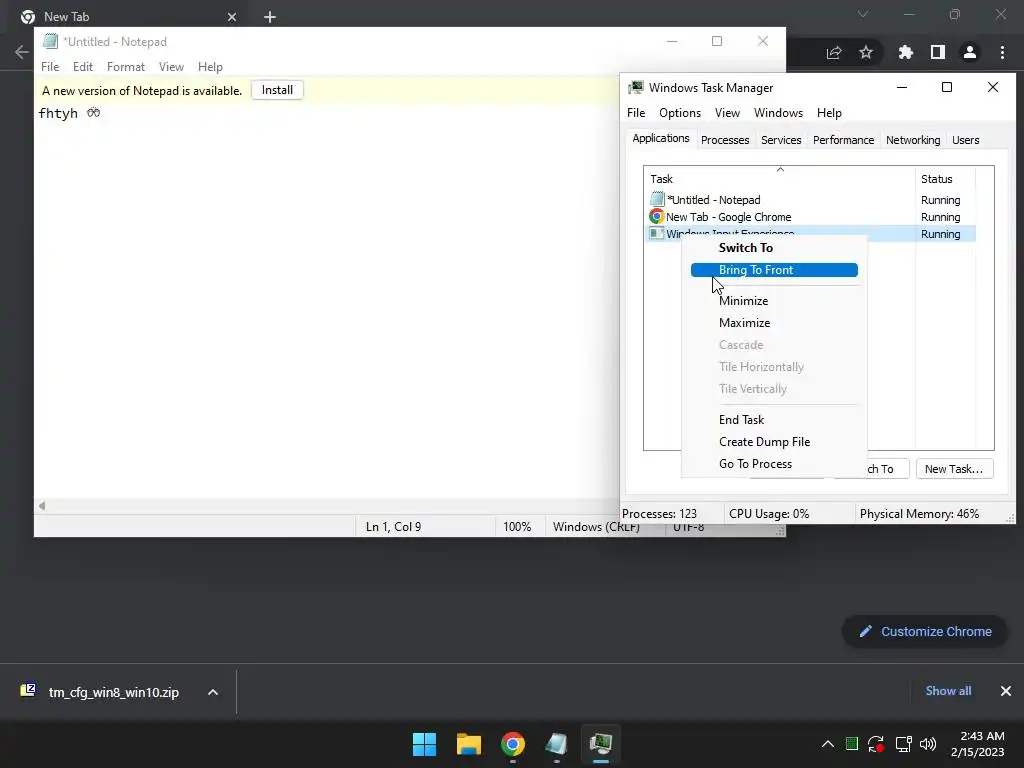1024x768 pixels.
Task: Select the Applications tab
Action: (661, 138)
